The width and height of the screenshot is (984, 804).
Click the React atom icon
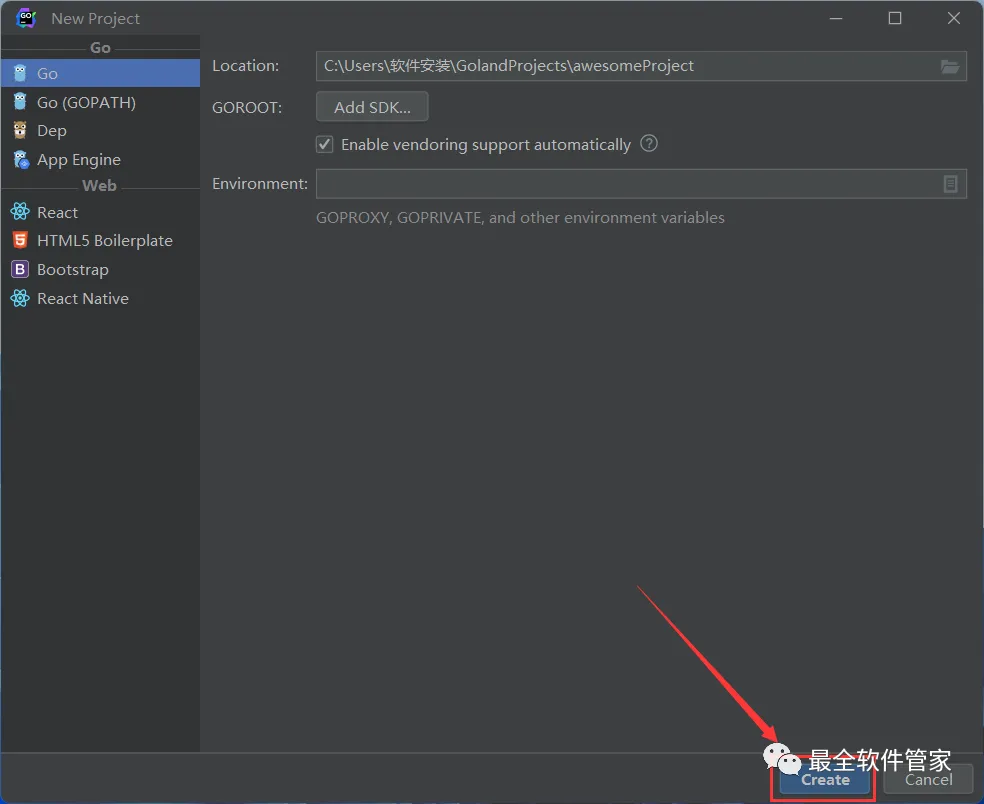point(20,212)
